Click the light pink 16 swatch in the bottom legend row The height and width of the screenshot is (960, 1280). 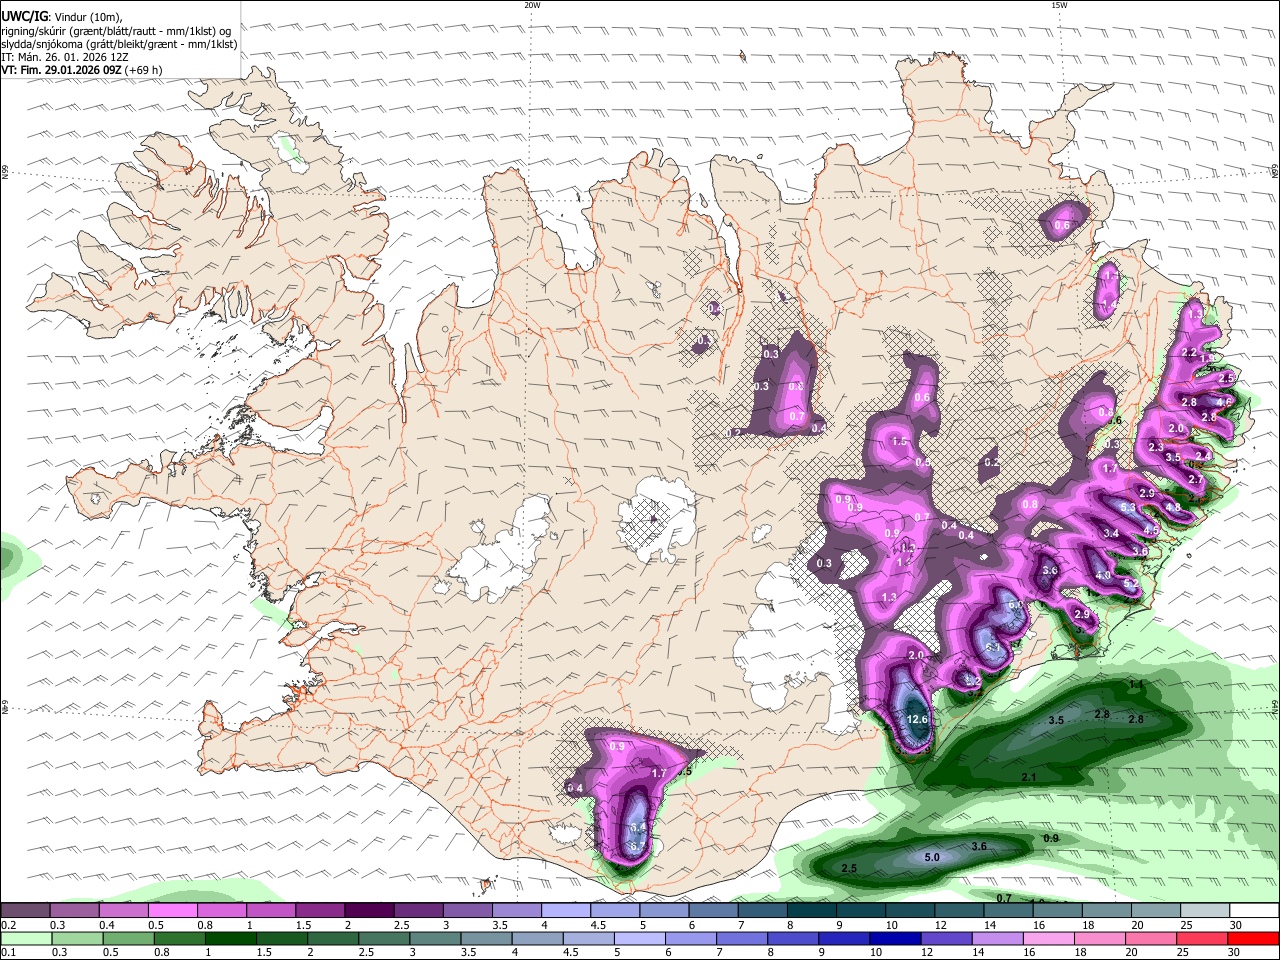(1049, 939)
